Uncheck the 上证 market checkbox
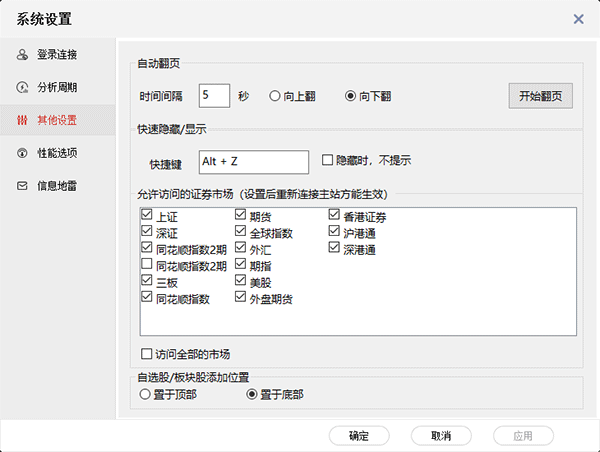The width and height of the screenshot is (600, 452). click(x=148, y=217)
